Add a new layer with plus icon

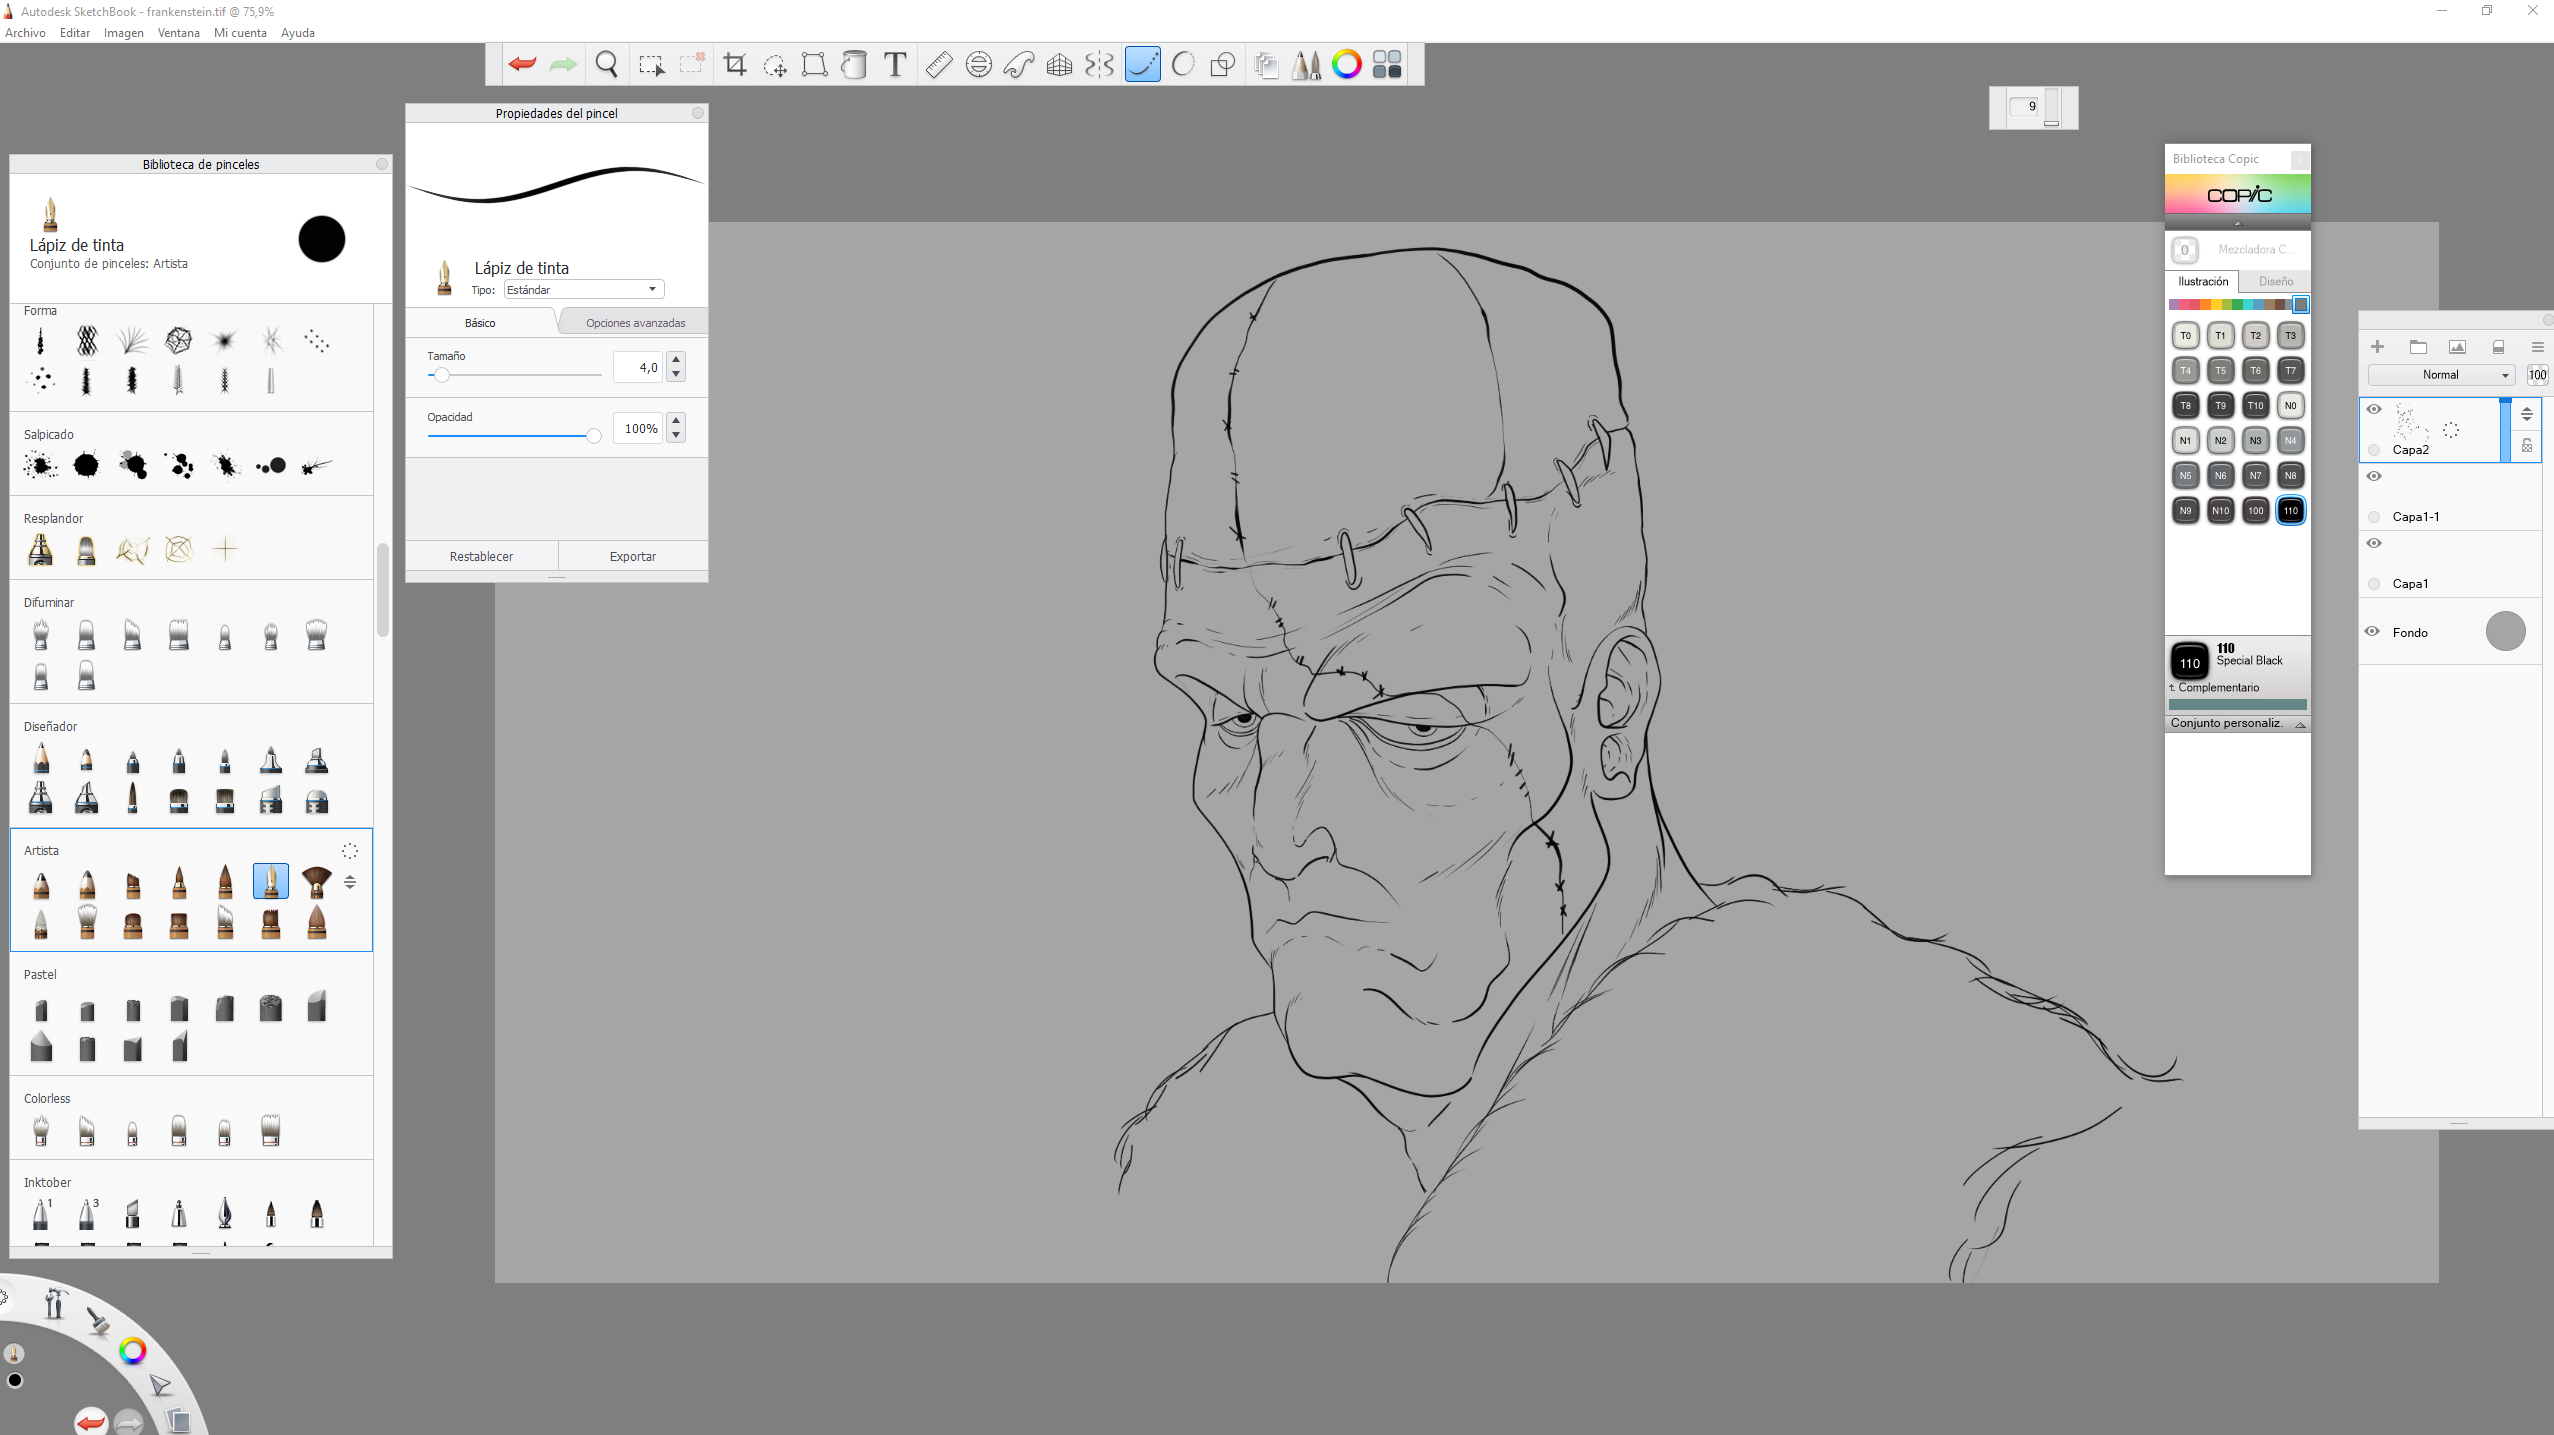[2377, 347]
